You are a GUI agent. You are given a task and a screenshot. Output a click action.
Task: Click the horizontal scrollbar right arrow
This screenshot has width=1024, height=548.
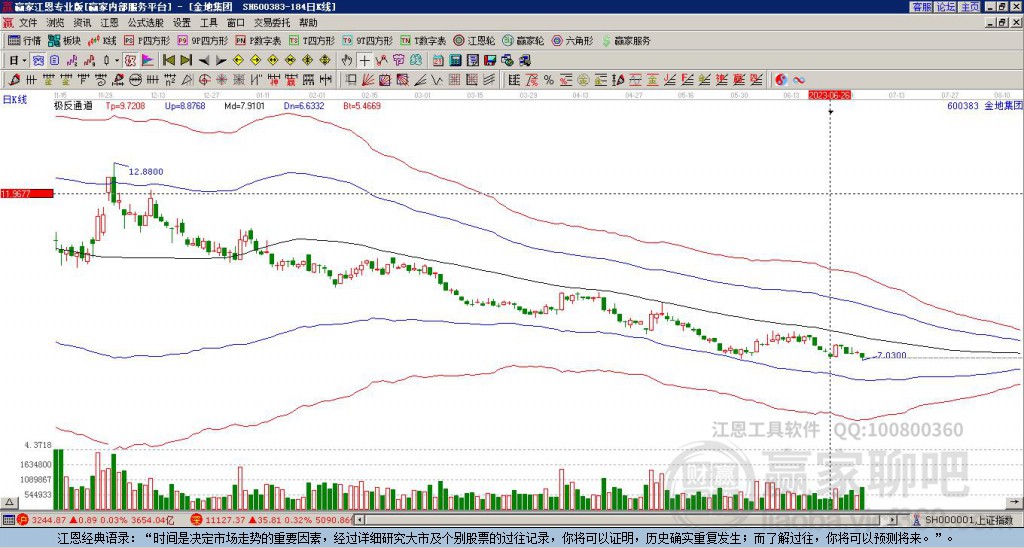click(x=893, y=520)
